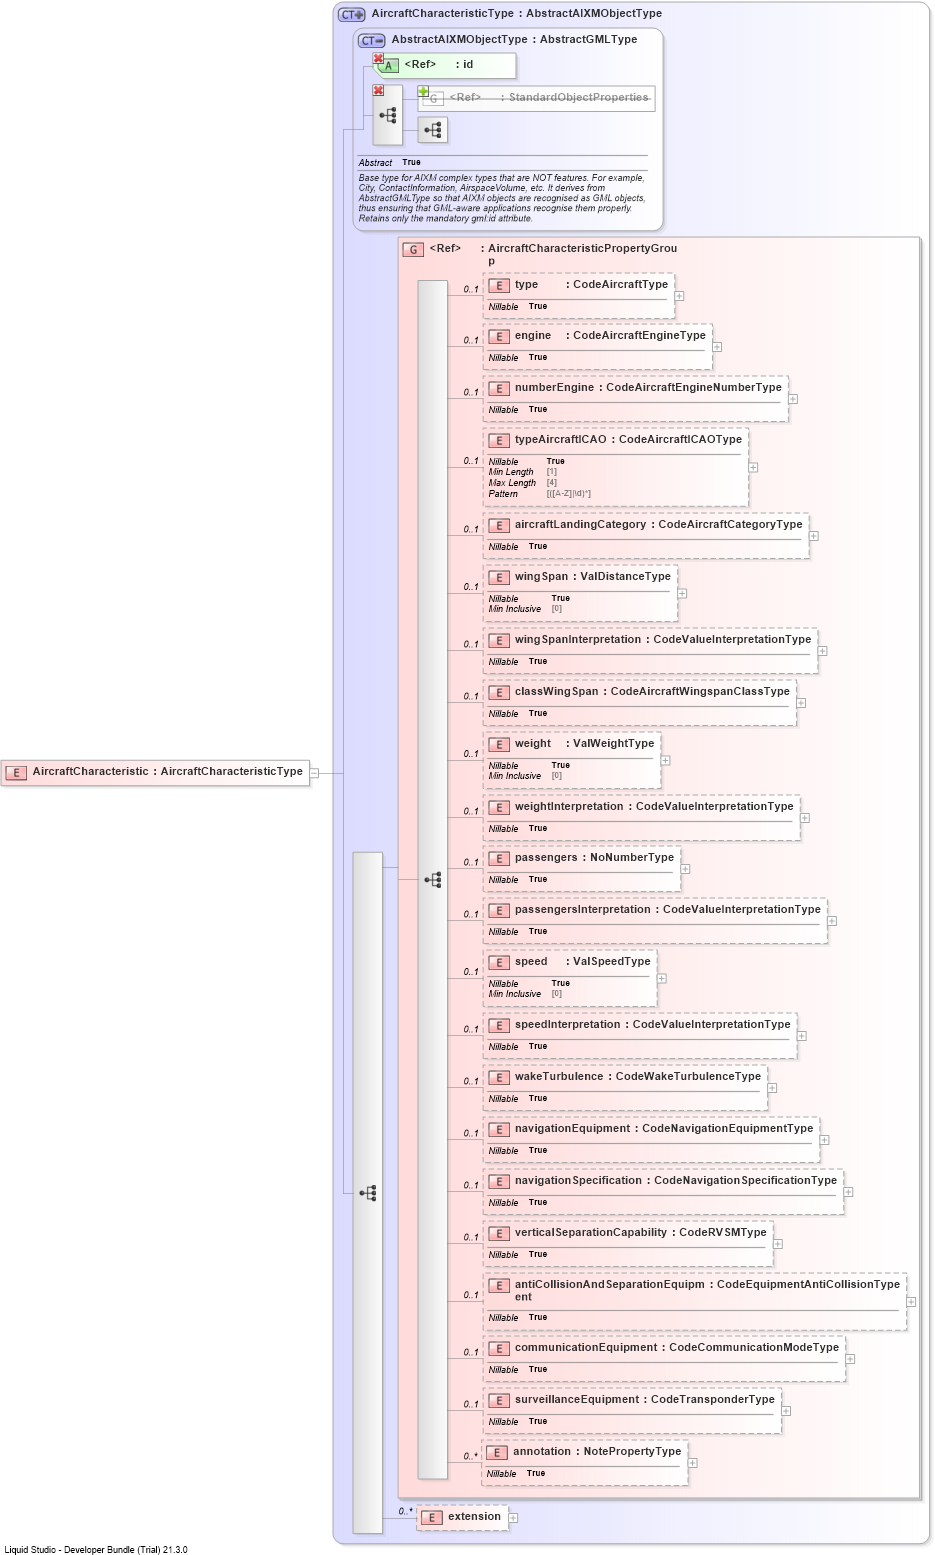Click the E icon of wakeTurbulence
The height and width of the screenshot is (1555, 935).
point(499,1077)
